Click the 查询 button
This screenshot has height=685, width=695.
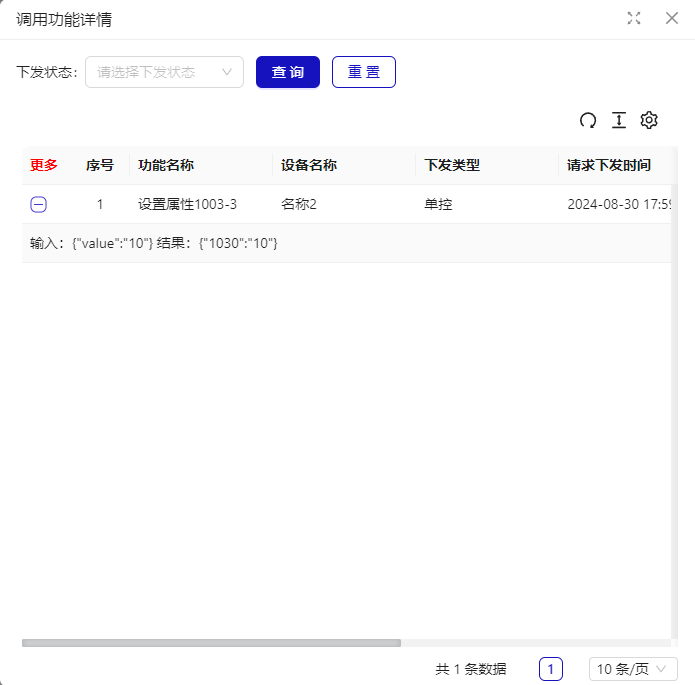[x=288, y=72]
